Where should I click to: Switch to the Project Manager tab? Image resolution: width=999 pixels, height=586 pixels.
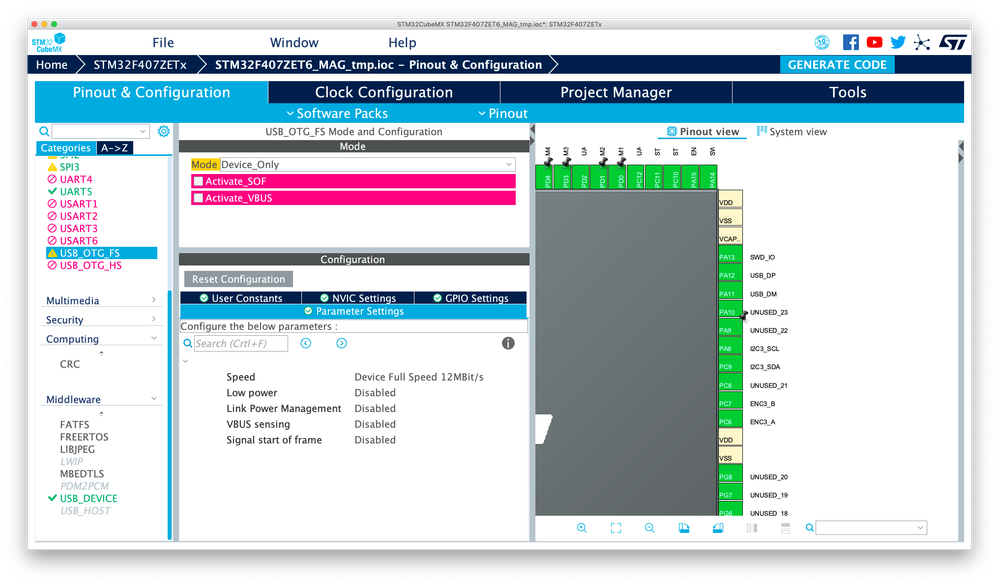(x=616, y=92)
